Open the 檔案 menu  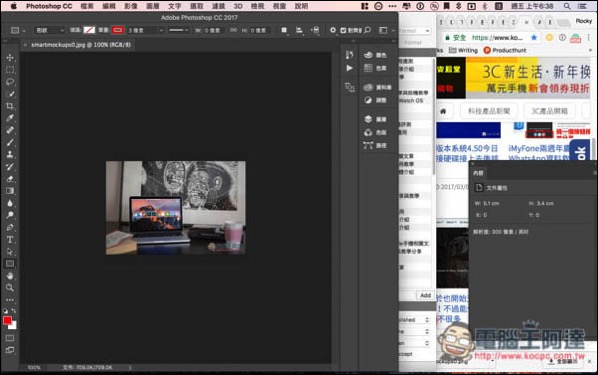pyautogui.click(x=87, y=6)
